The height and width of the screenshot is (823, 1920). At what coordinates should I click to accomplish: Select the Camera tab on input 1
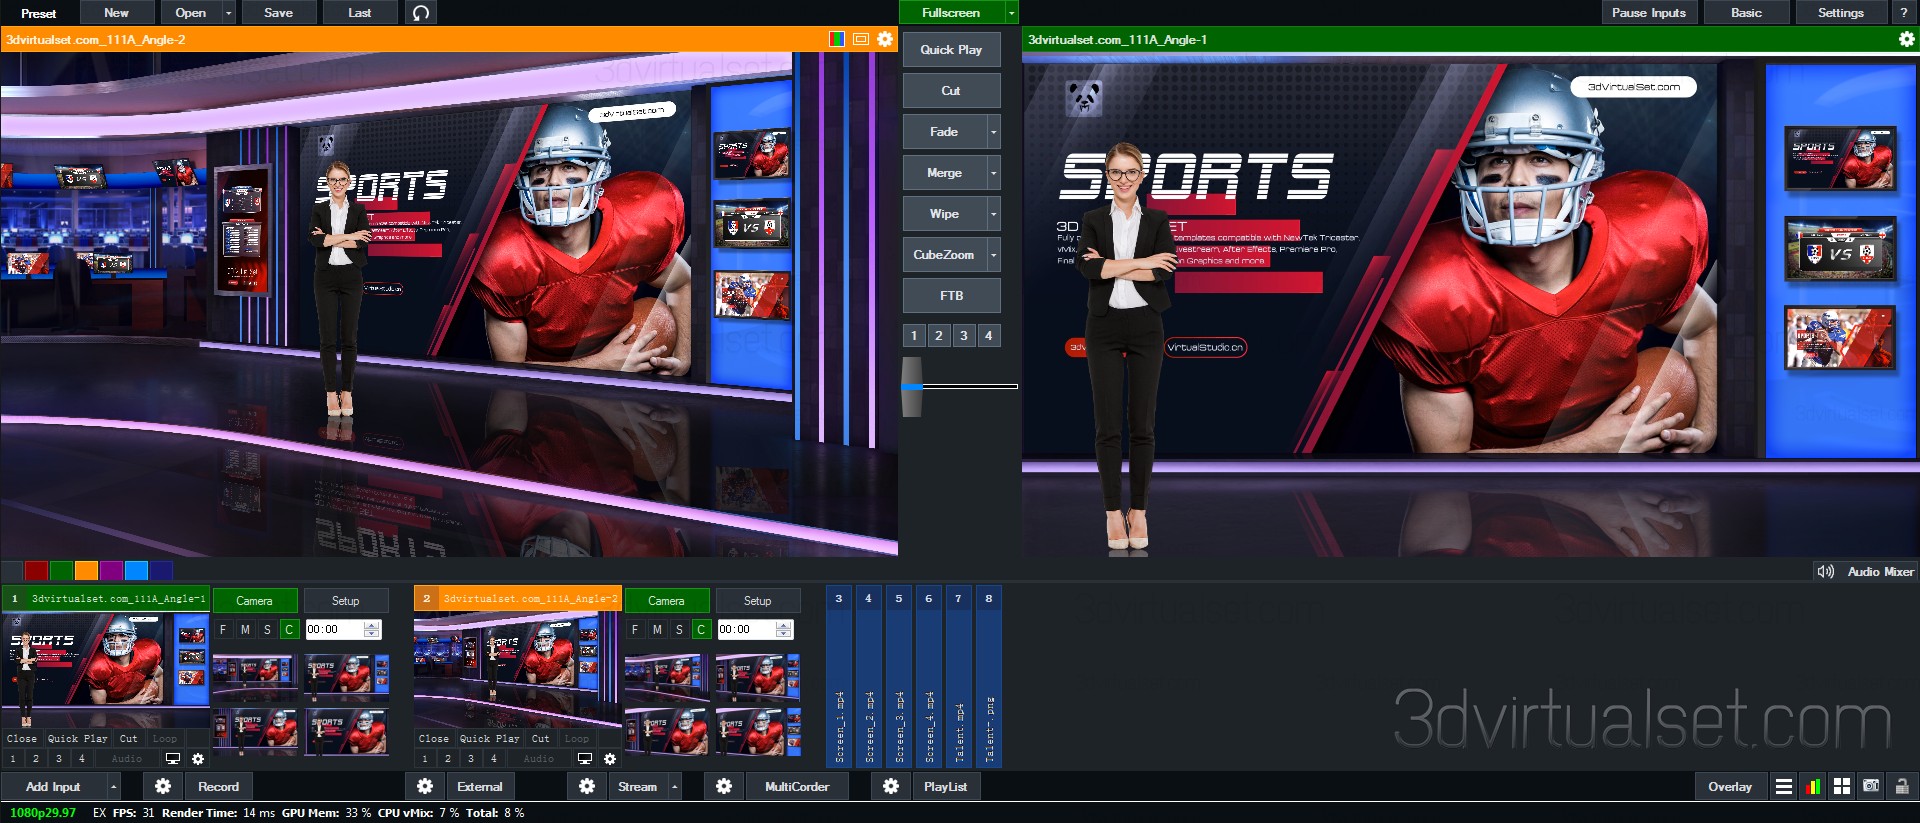pos(255,601)
